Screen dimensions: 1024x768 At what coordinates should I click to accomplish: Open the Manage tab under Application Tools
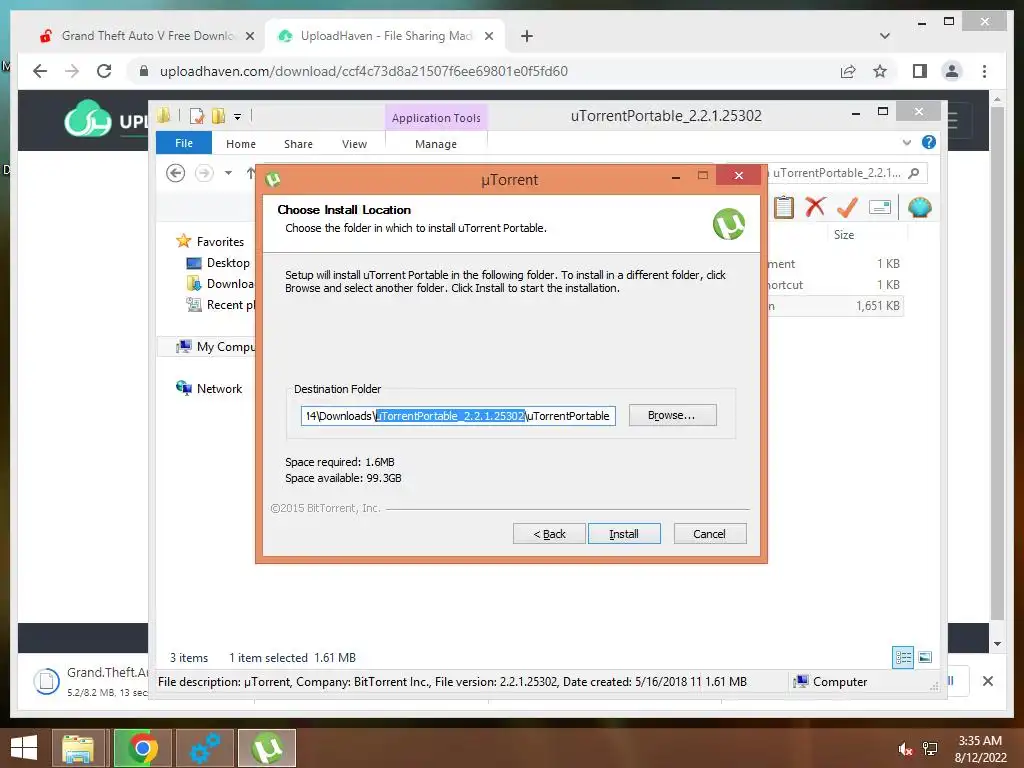click(x=436, y=144)
